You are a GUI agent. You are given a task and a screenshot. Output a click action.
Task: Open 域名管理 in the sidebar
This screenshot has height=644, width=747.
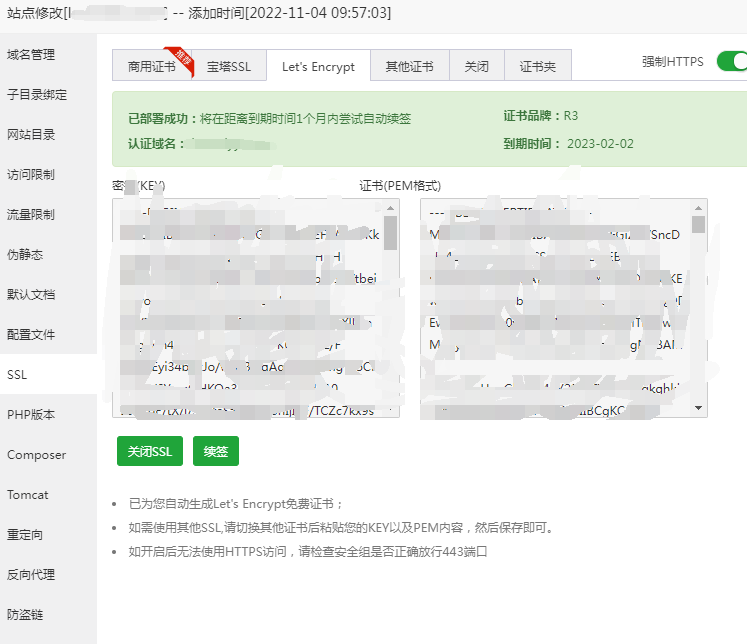click(x=31, y=55)
